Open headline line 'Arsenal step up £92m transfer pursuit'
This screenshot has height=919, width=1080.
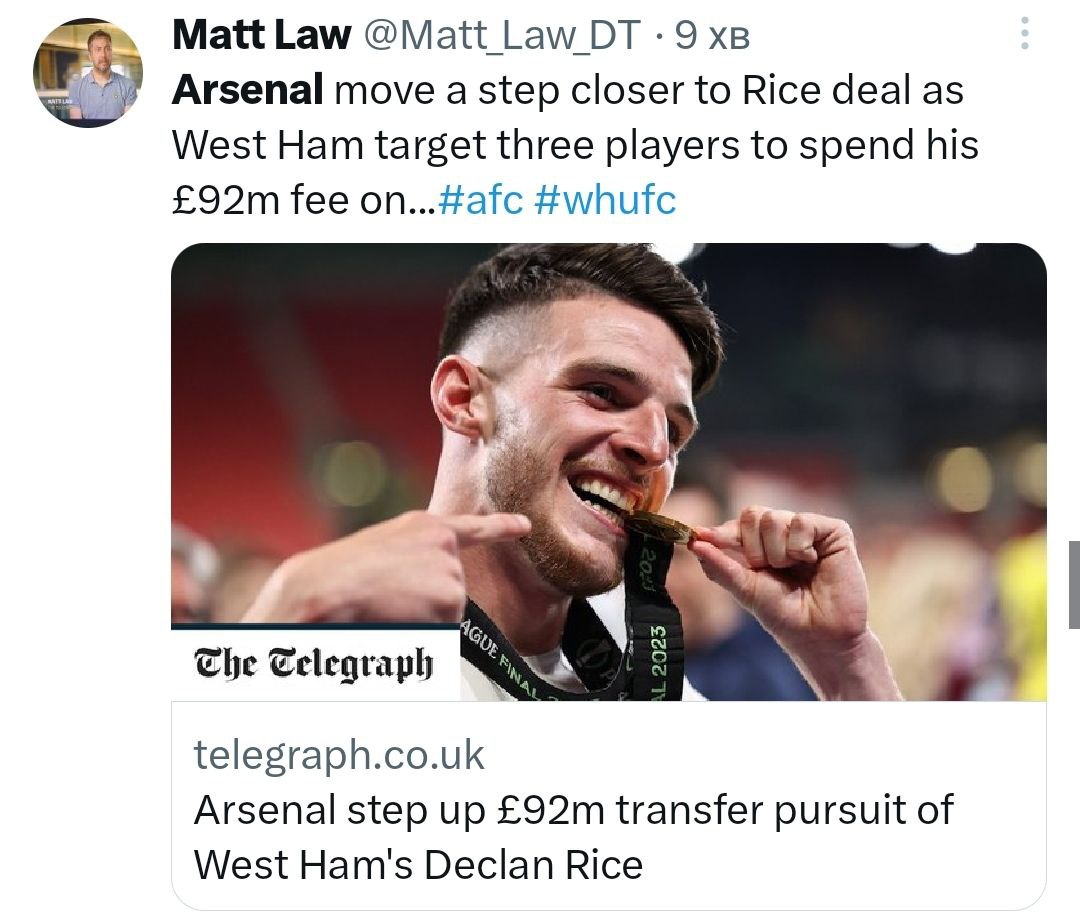pyautogui.click(x=573, y=809)
